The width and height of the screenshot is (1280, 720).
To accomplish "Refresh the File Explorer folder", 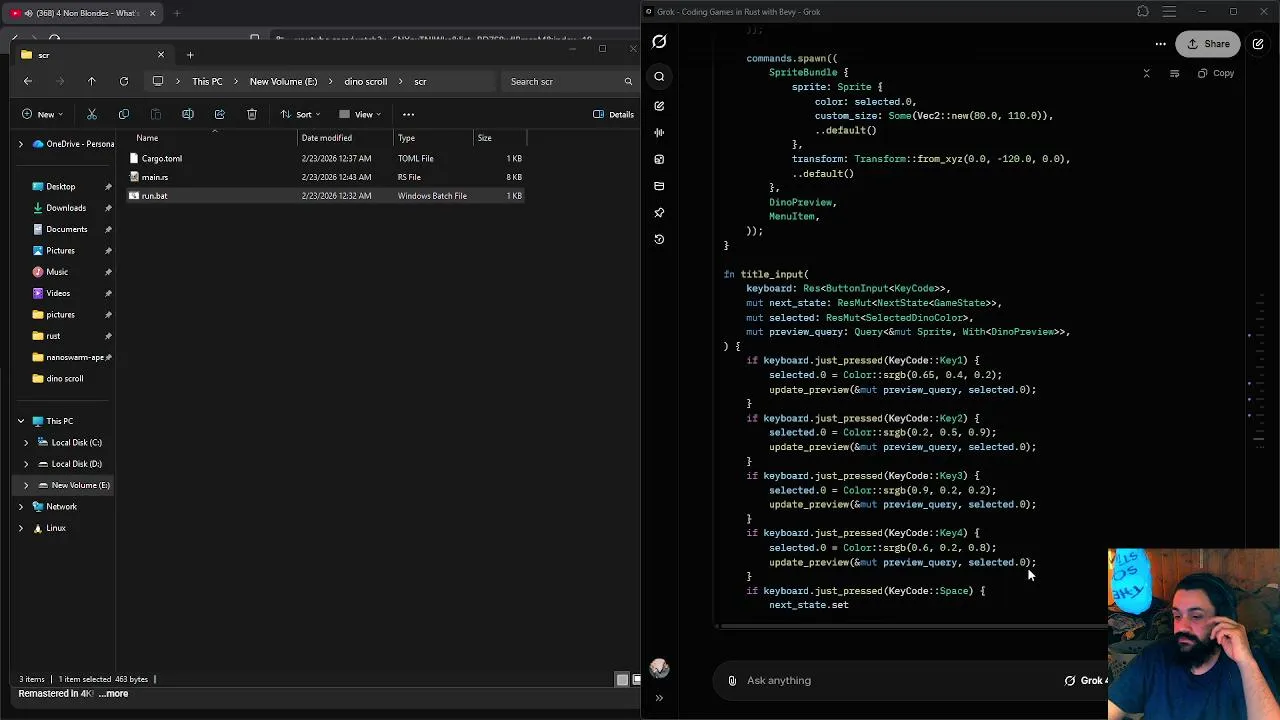I will (x=123, y=82).
